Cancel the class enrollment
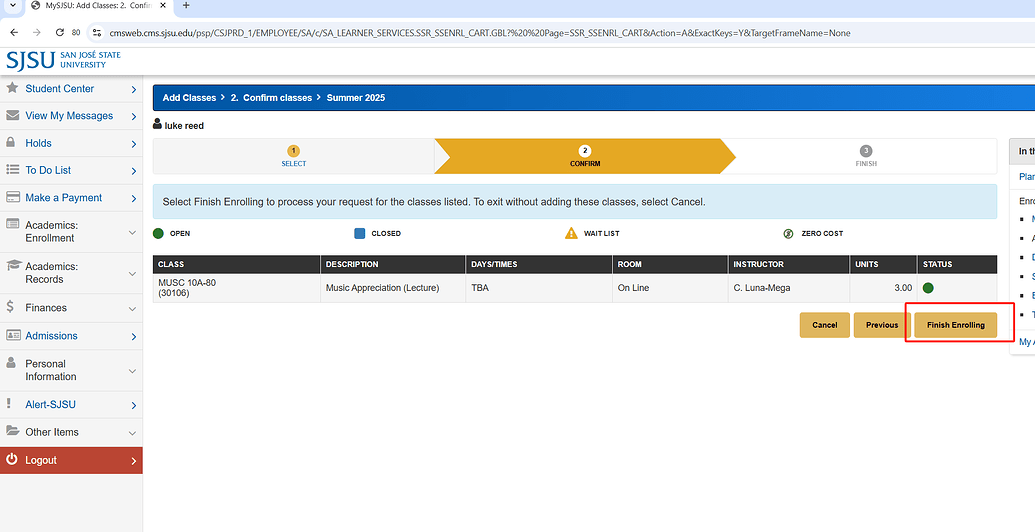The height and width of the screenshot is (532, 1035). 824,325
